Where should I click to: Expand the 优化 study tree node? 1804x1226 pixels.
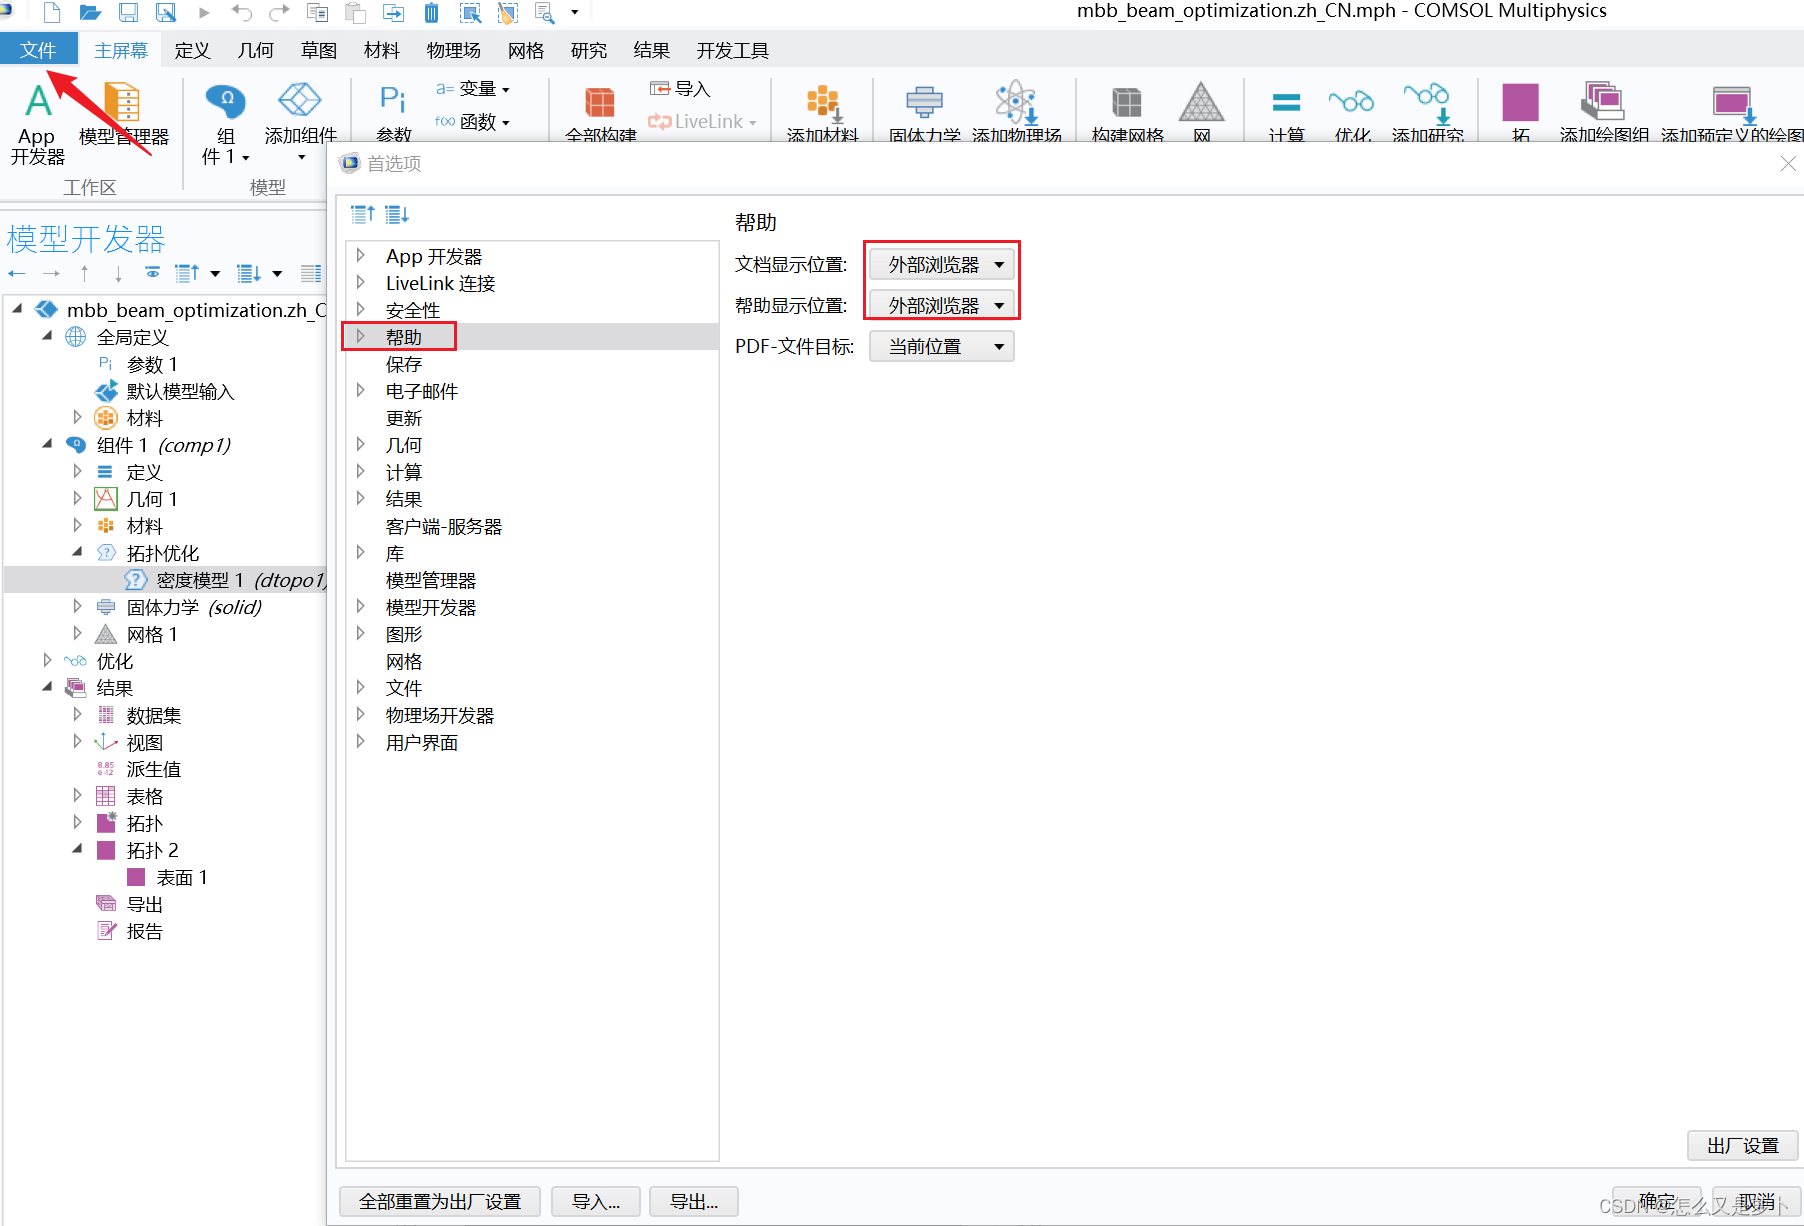47,661
